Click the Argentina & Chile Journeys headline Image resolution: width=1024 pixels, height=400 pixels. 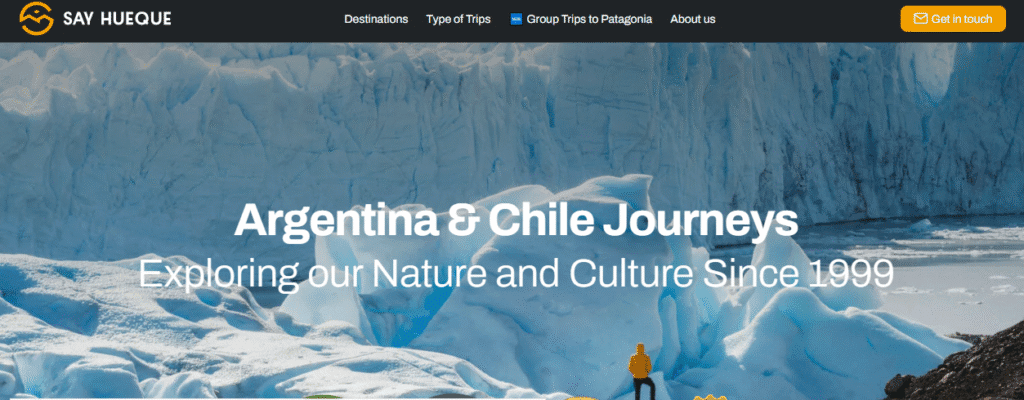pos(516,222)
